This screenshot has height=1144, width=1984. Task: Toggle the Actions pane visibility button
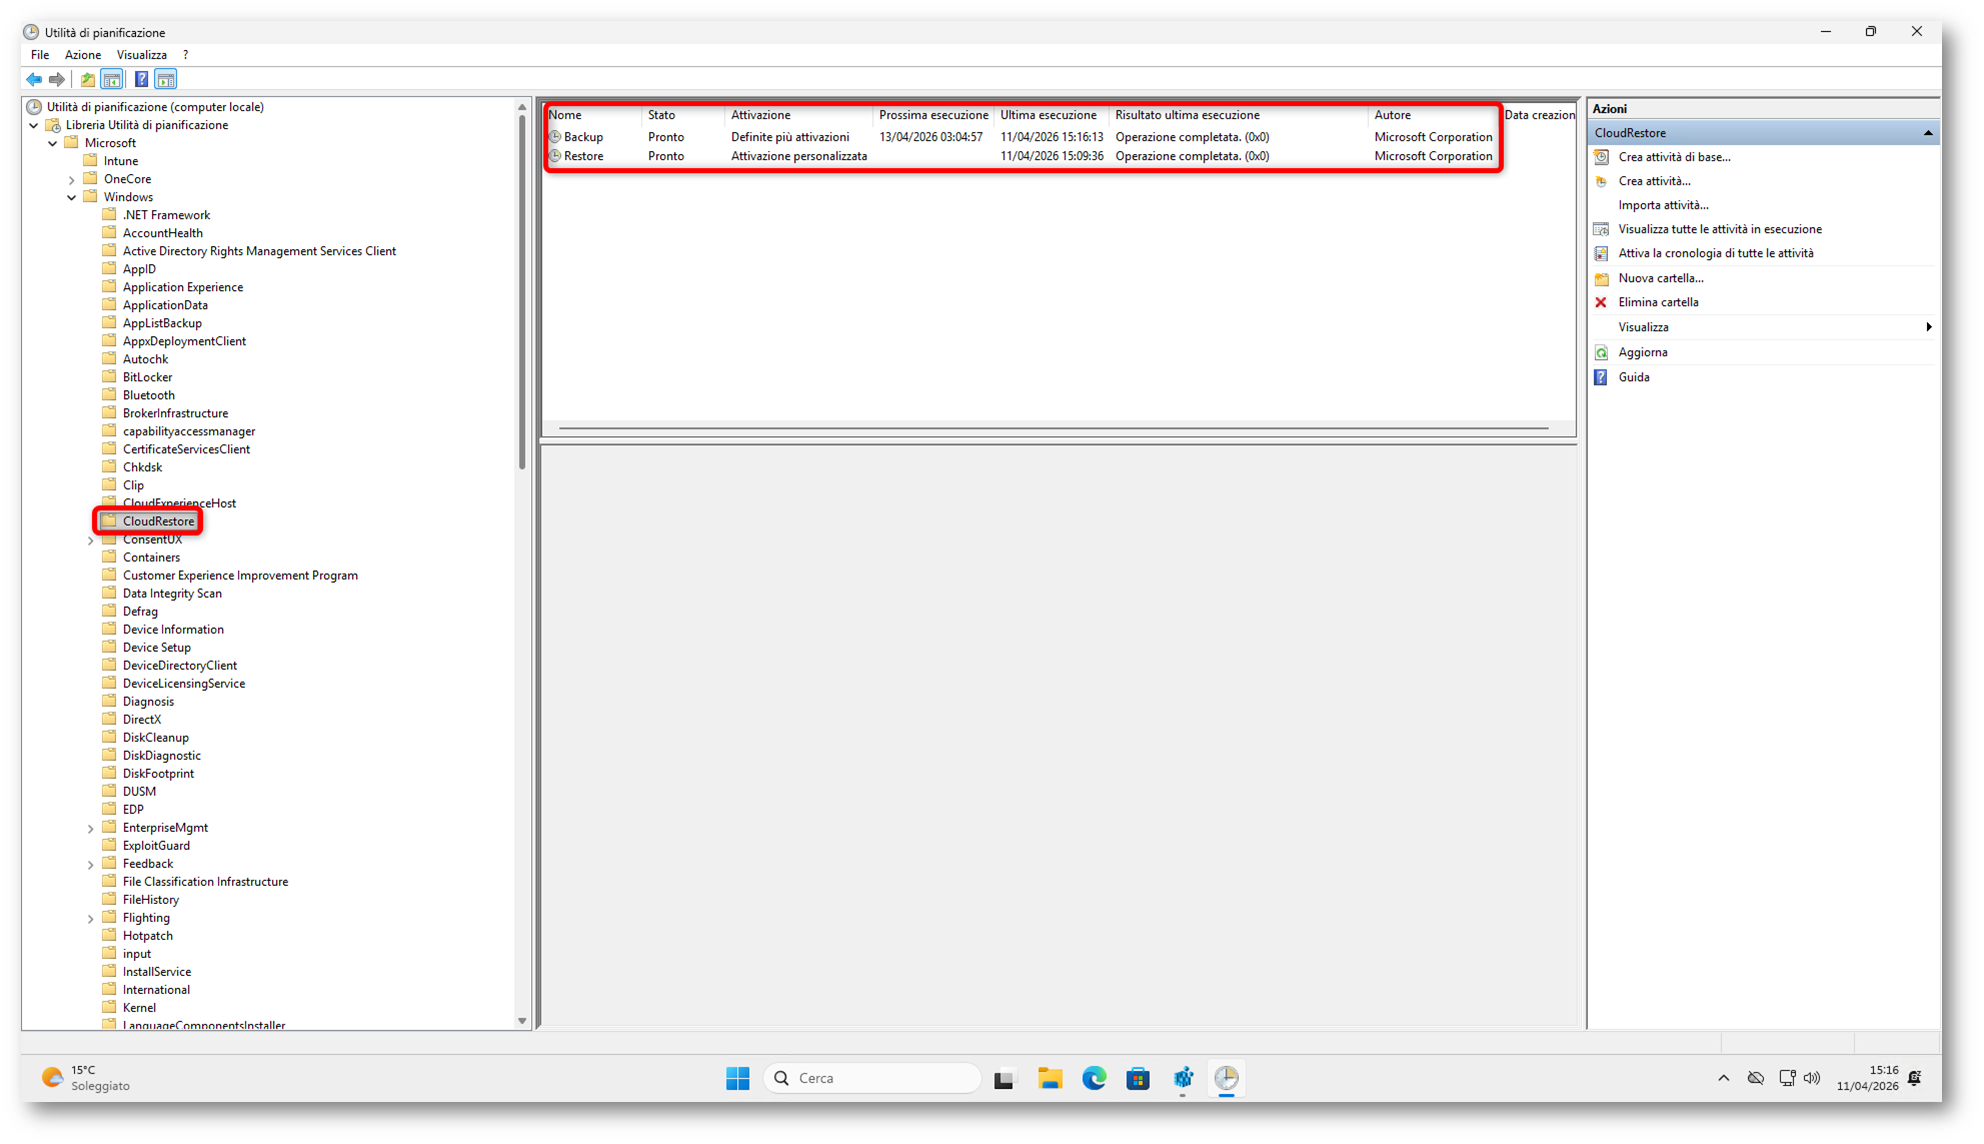[166, 79]
